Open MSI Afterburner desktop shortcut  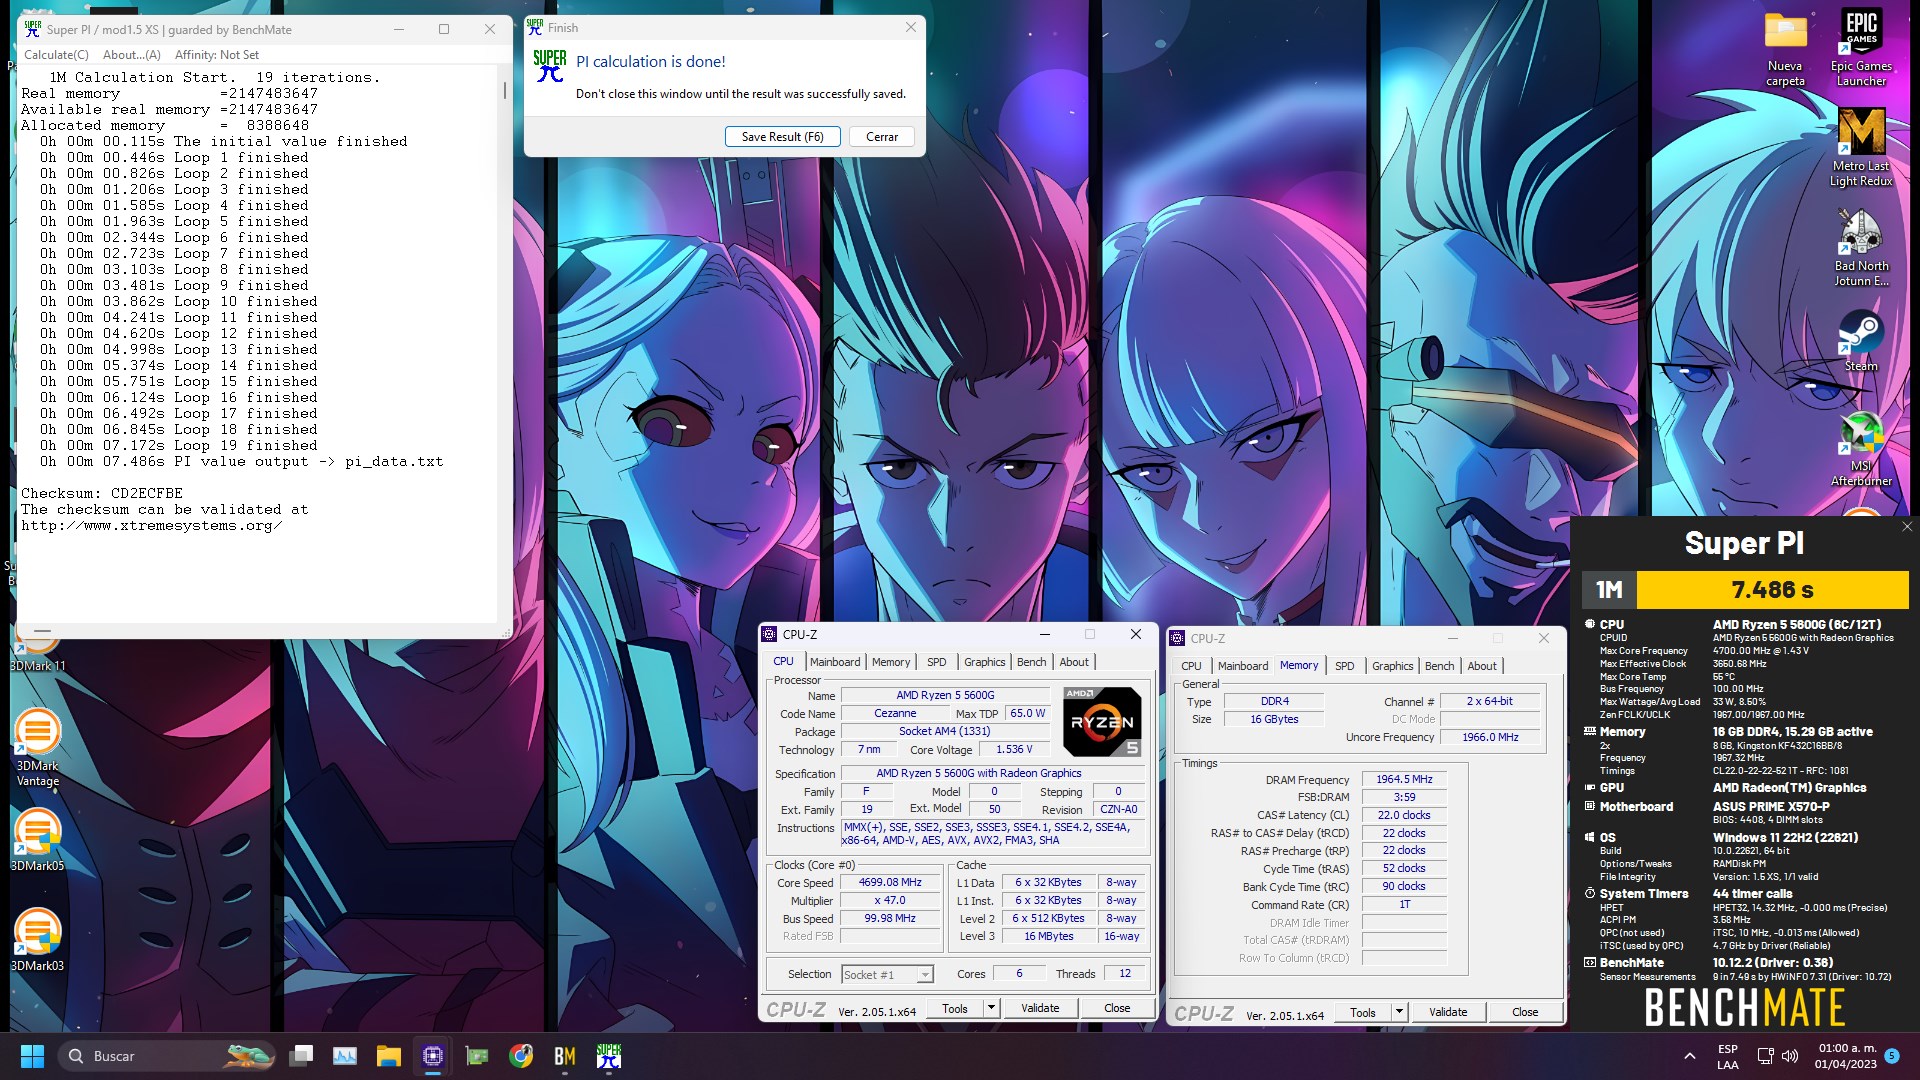[x=1861, y=447]
